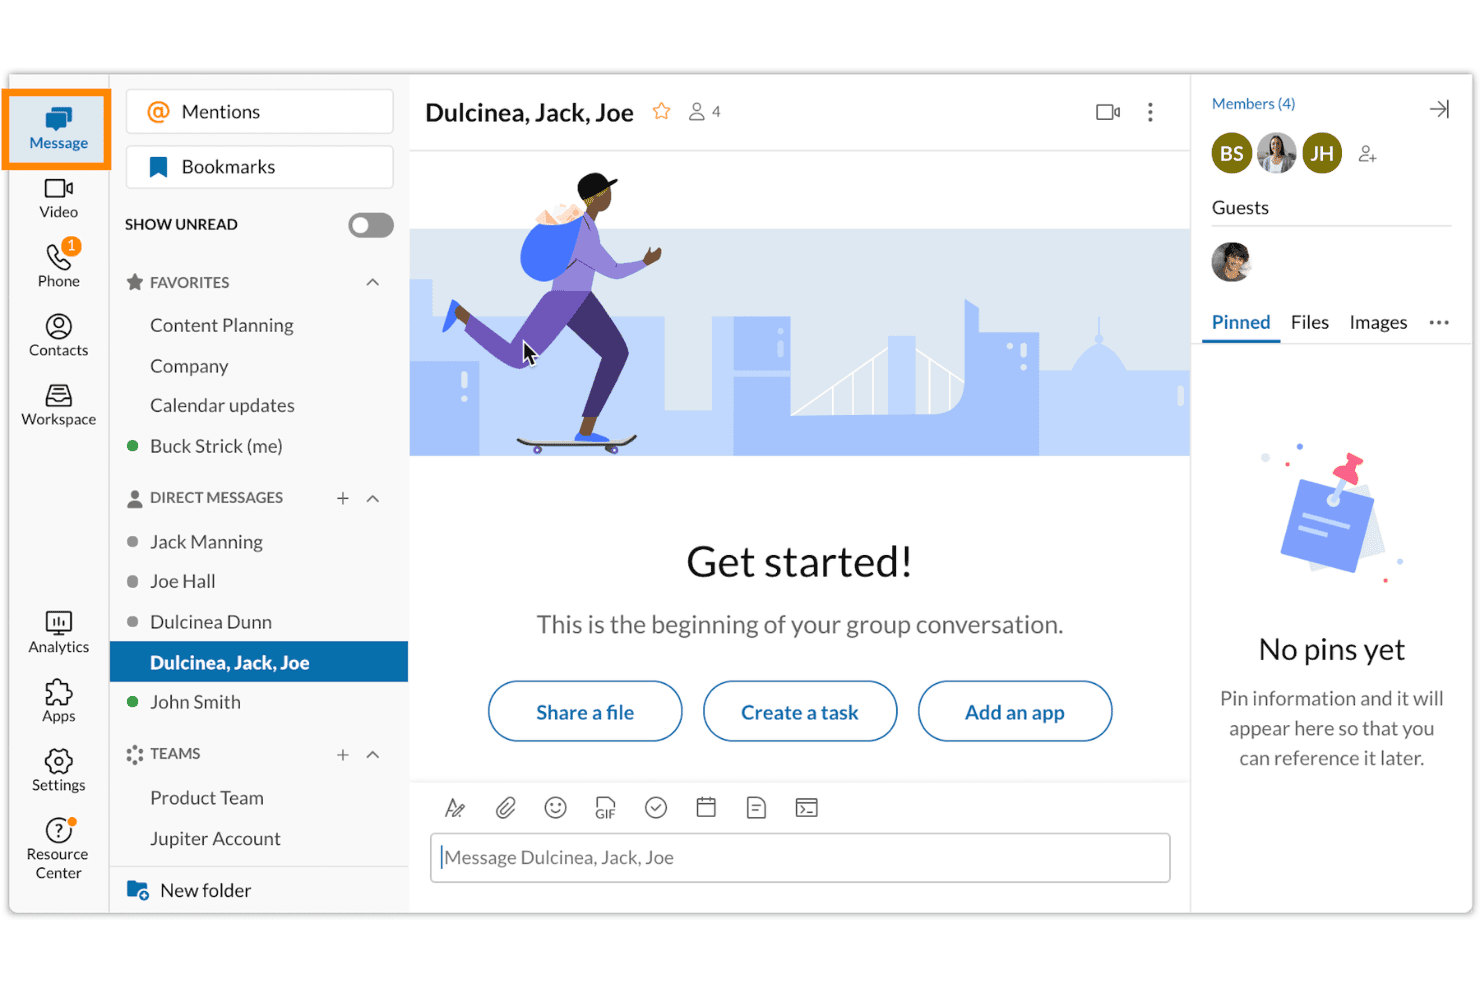Attach a file using the paperclip icon

pos(505,807)
